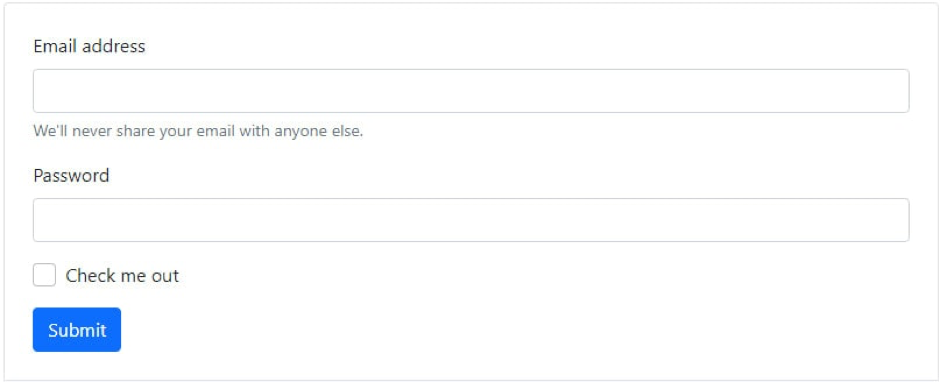Click the word 'address' in the email label

[x=113, y=46]
